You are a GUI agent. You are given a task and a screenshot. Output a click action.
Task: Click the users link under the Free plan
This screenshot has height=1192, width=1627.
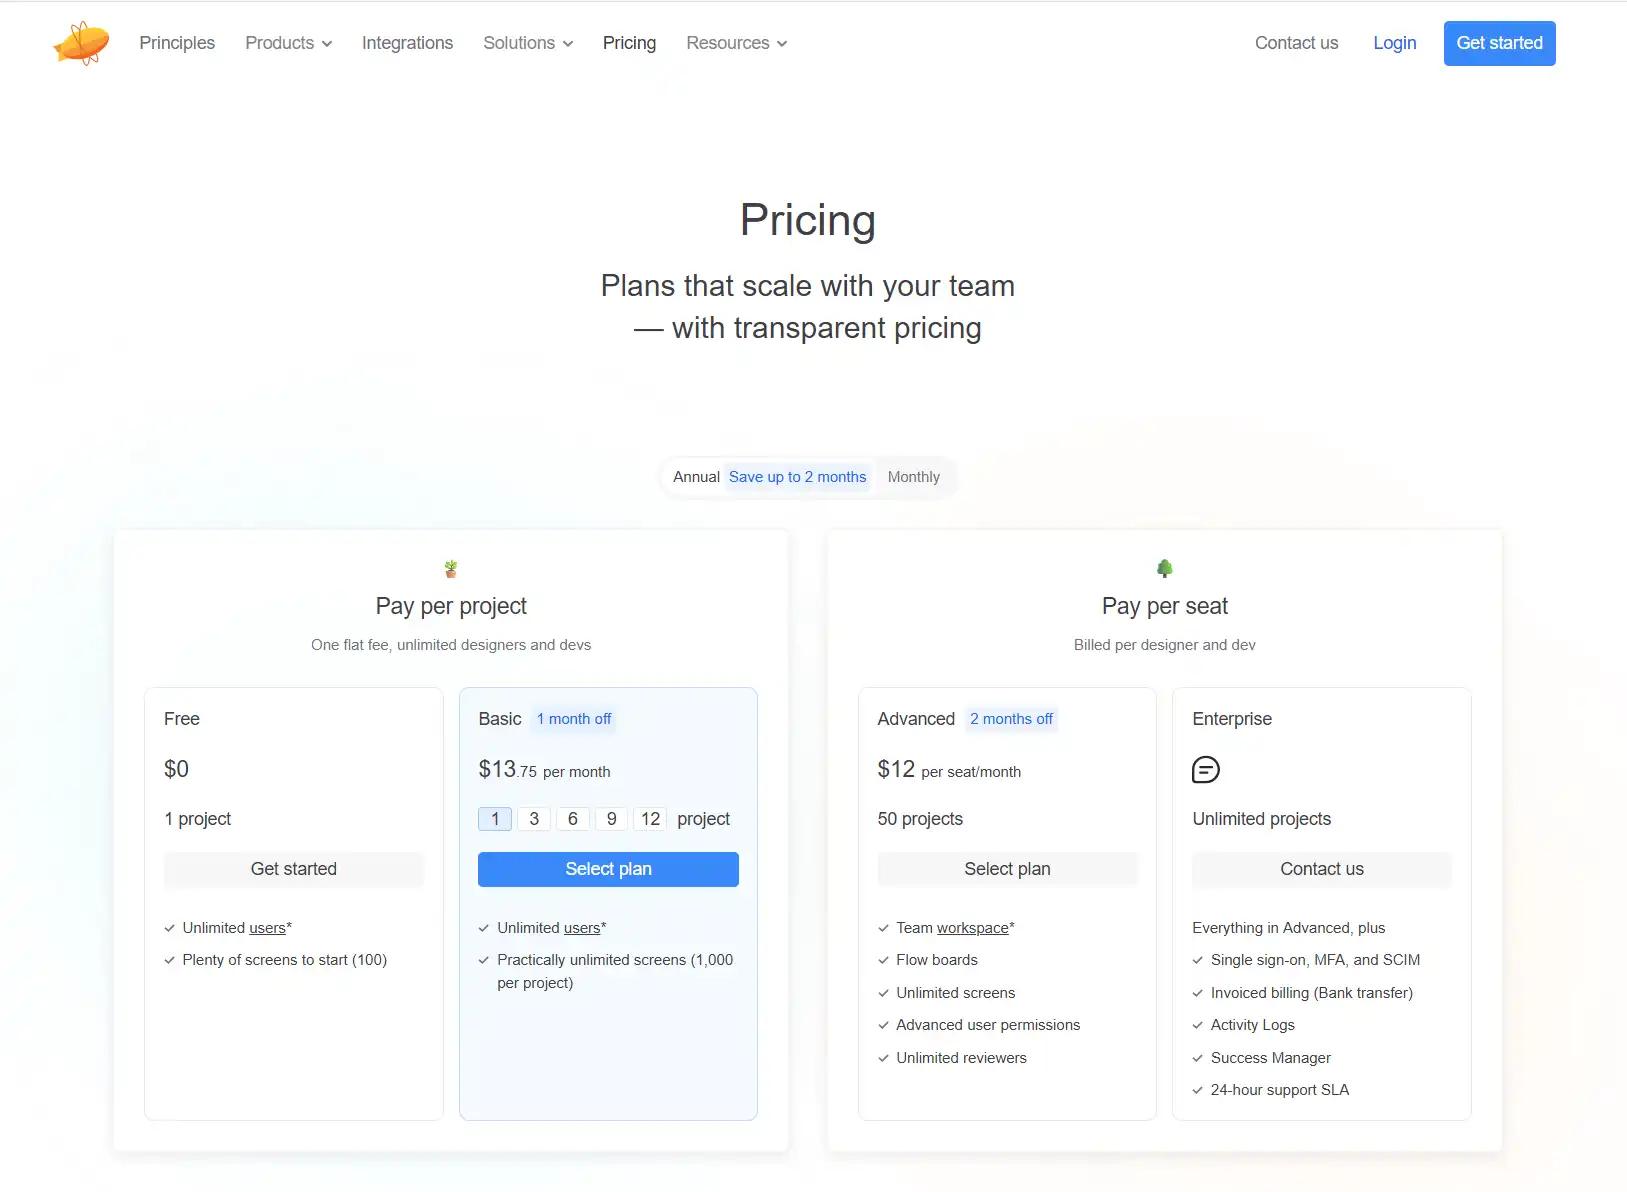pos(268,927)
